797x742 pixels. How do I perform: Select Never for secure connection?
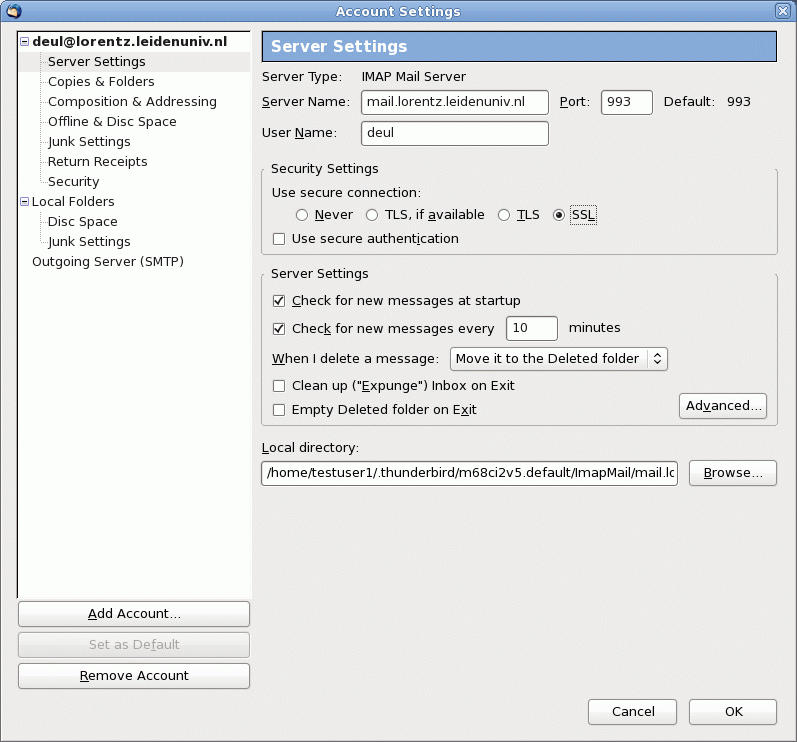click(302, 215)
